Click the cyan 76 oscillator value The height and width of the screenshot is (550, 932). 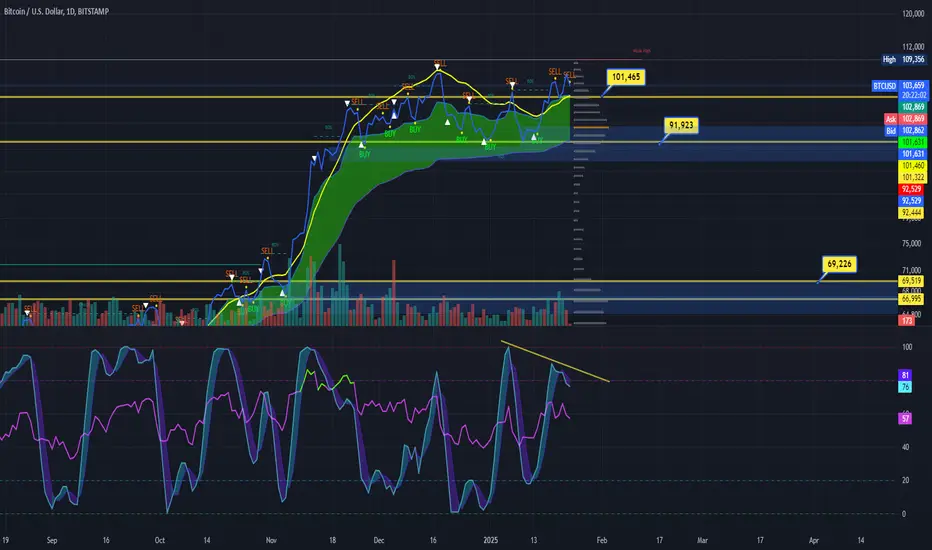[x=905, y=387]
